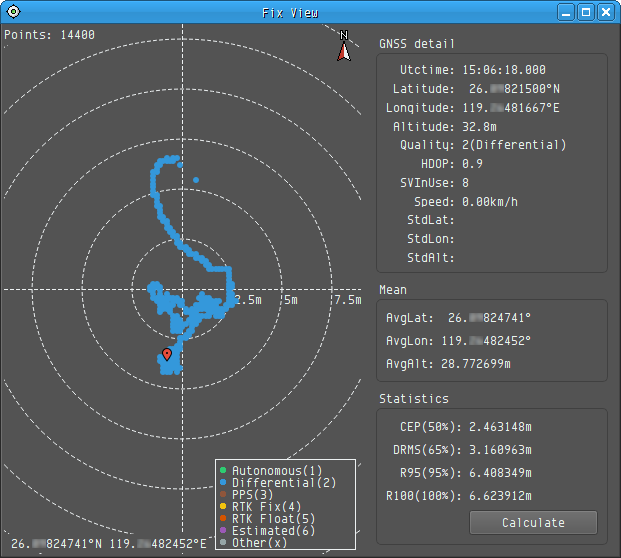Viewport: 621px width, 558px height.
Task: Click the R95(95%) value 6.408349m
Action: (x=500, y=473)
